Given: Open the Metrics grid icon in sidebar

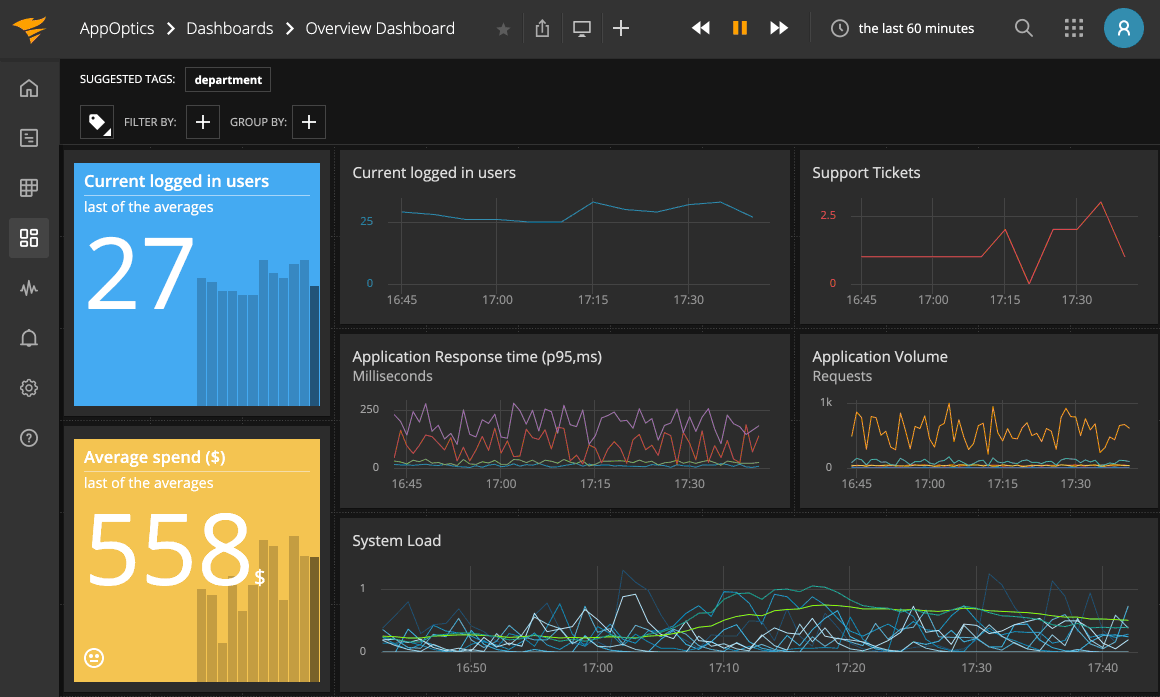Looking at the screenshot, I should 29,188.
